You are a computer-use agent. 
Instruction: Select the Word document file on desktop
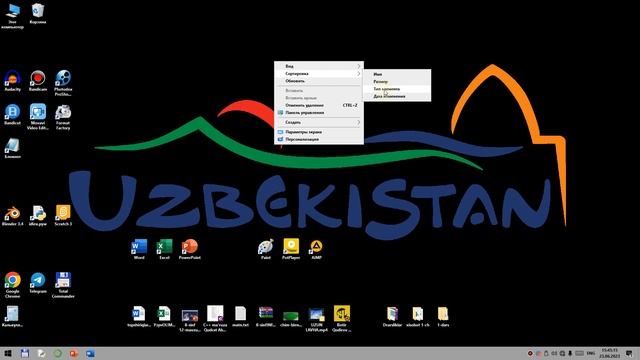coord(139,317)
